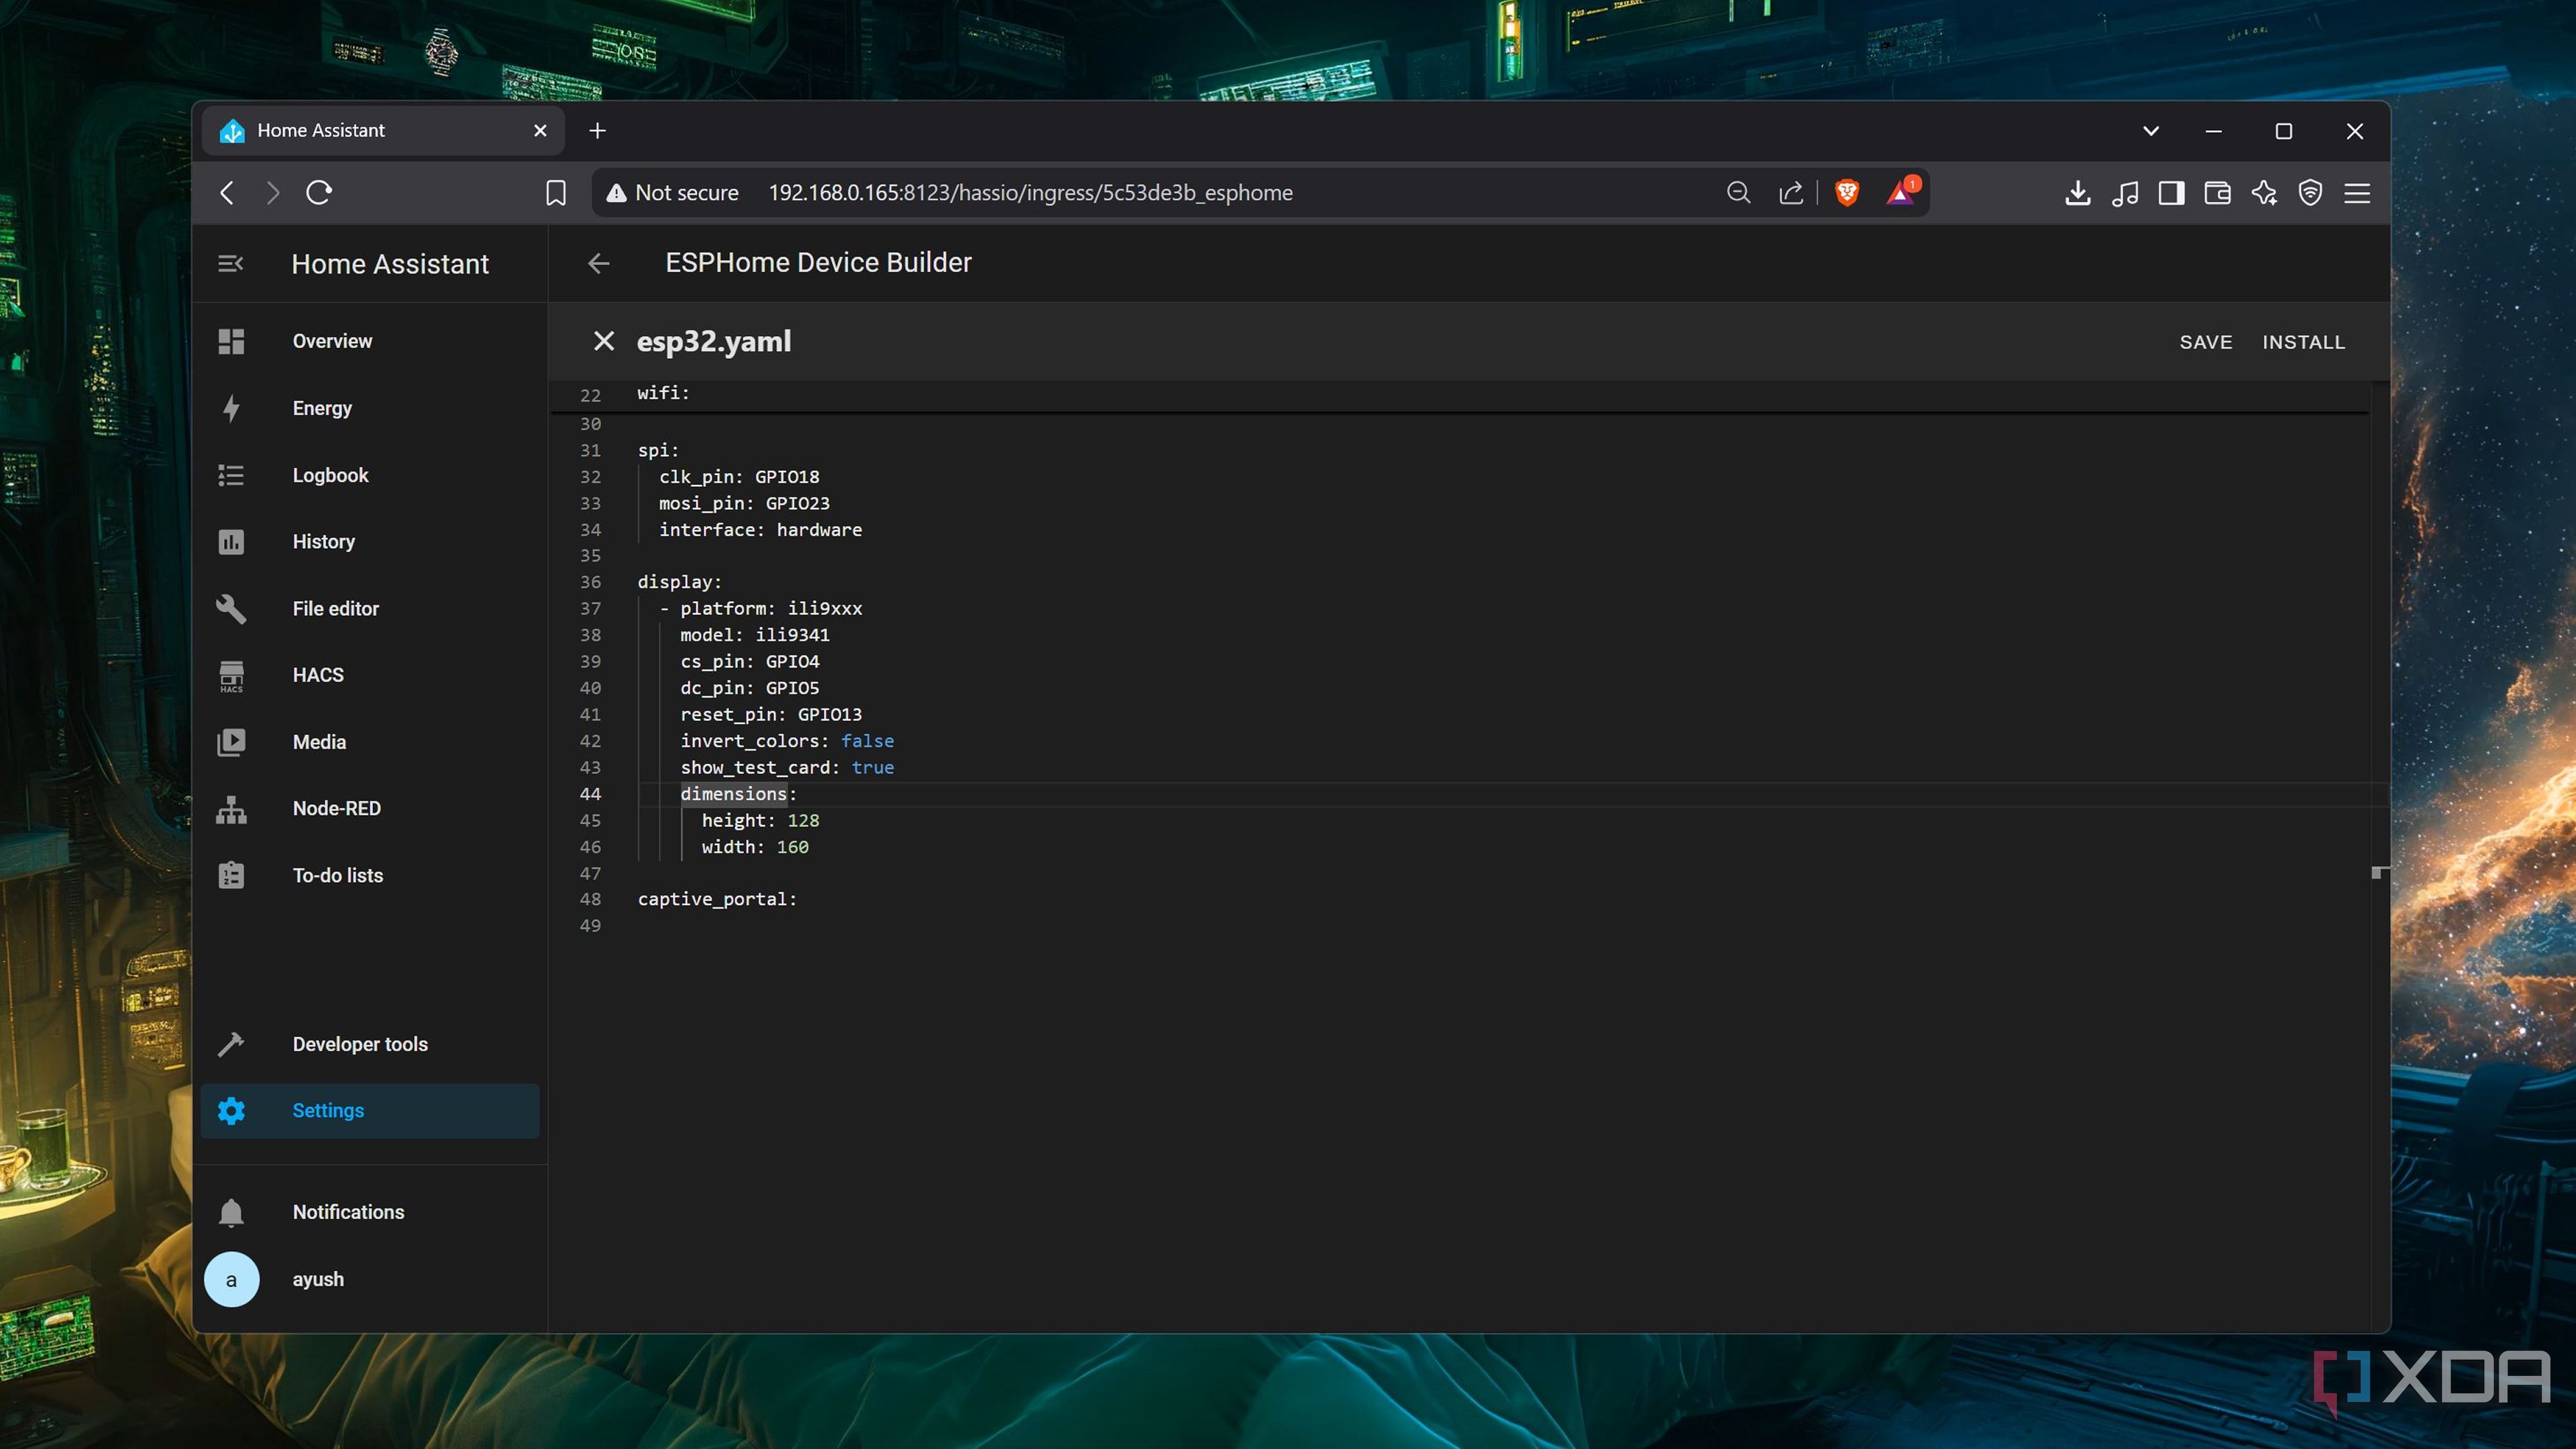
Task: Open the Node-RED sidebar icon
Action: click(x=231, y=809)
